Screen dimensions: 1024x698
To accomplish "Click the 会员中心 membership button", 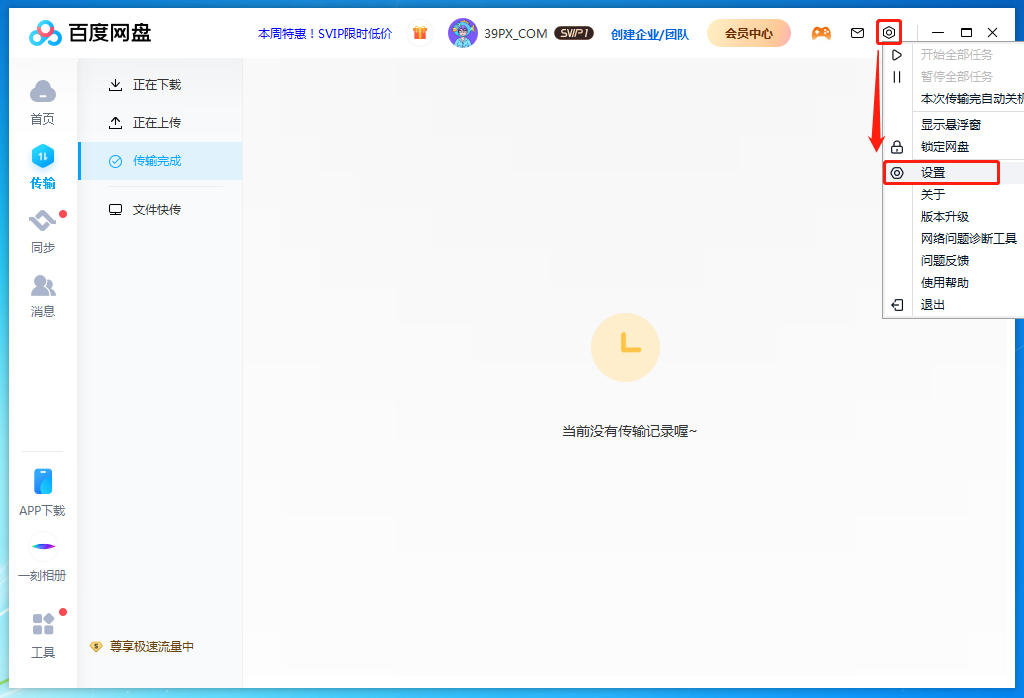I will (748, 32).
